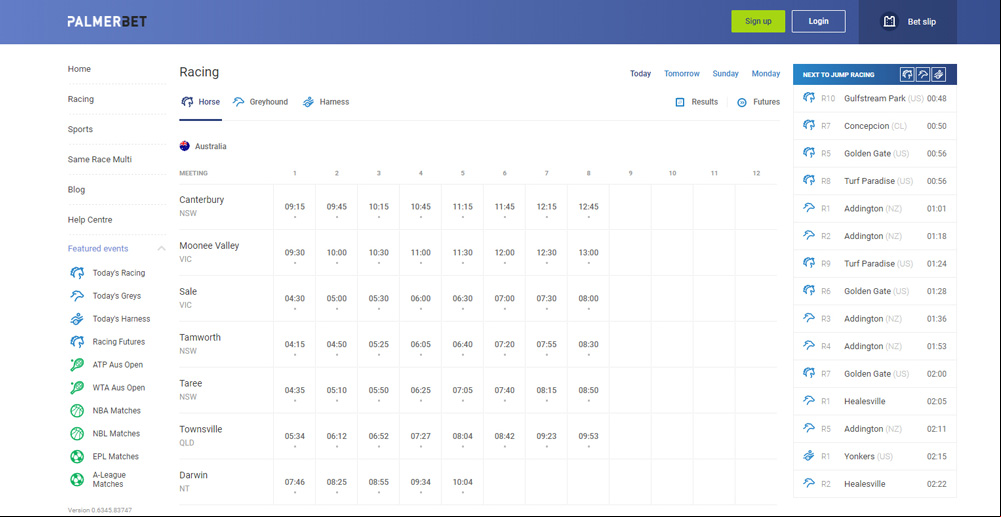This screenshot has width=1001, height=517.
Task: Open Sports in the sidebar
Action: pos(80,129)
